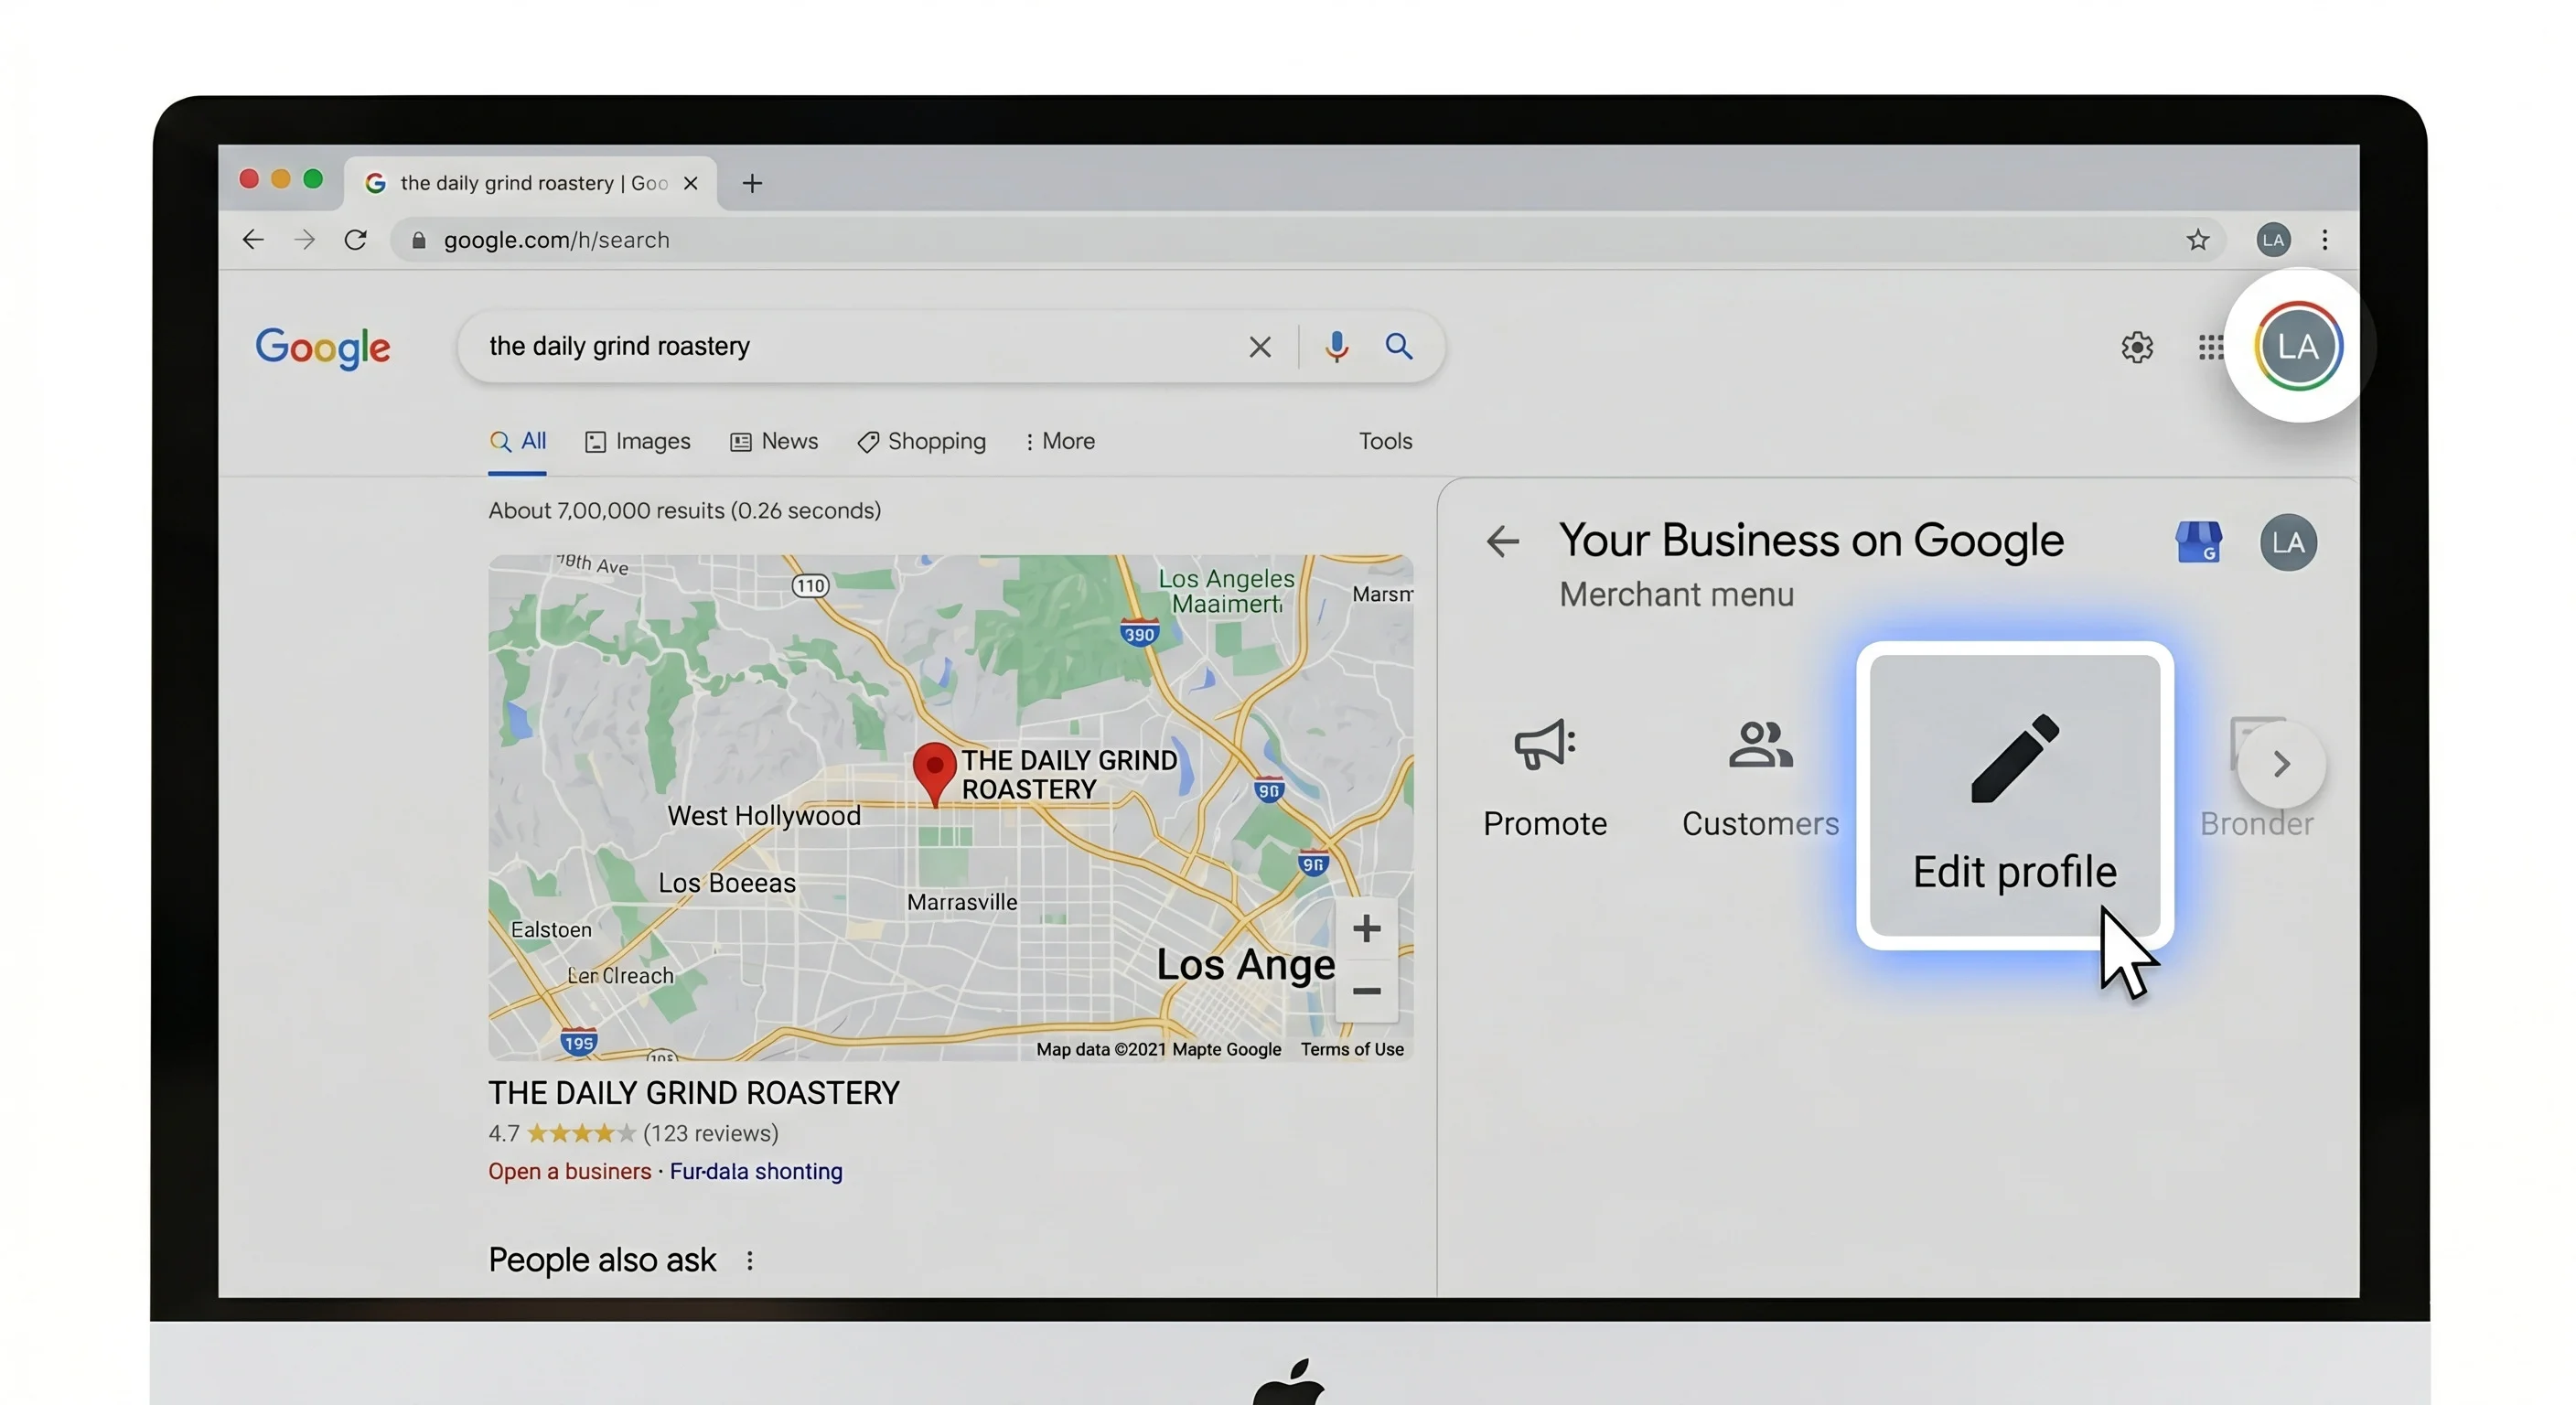
Task: Click About 7,00,000 results text
Action: (x=684, y=510)
